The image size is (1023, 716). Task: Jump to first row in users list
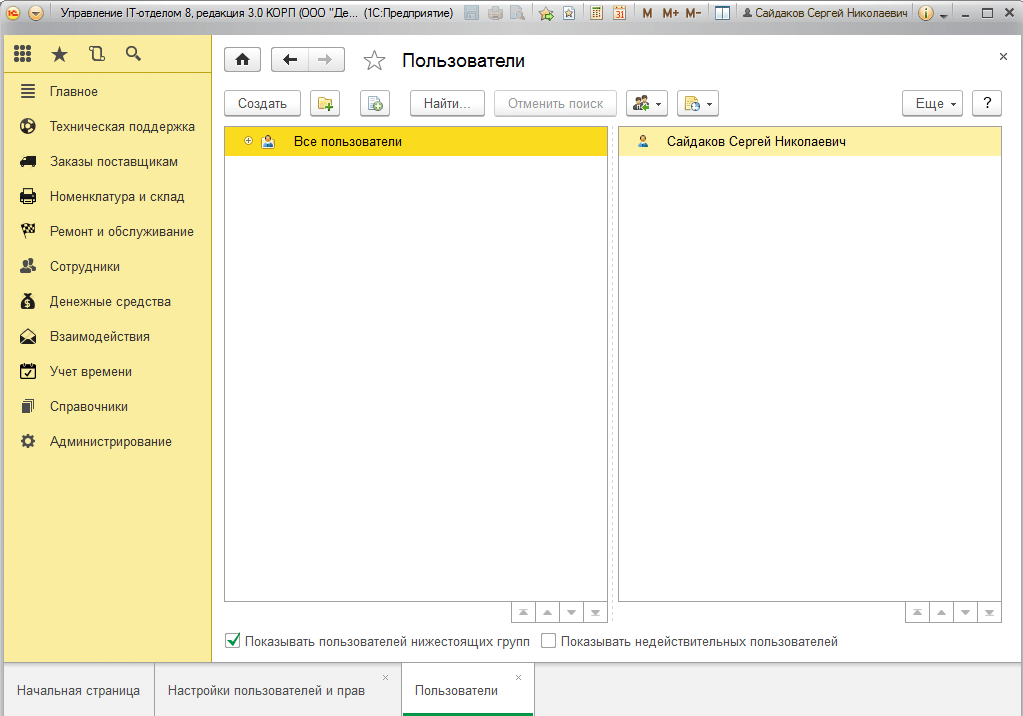[917, 612]
